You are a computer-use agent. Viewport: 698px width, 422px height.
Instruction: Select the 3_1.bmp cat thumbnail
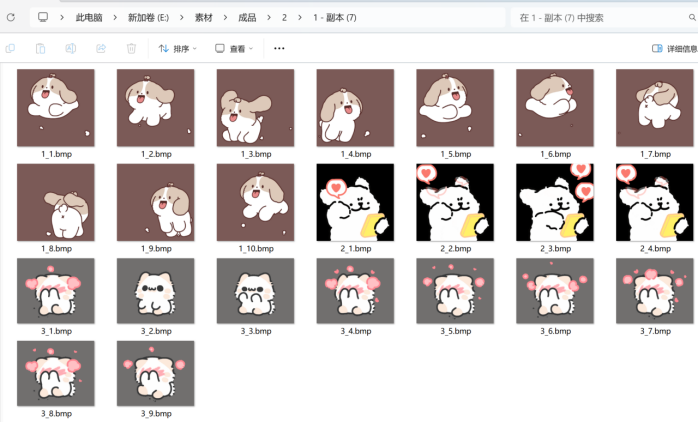coord(56,291)
